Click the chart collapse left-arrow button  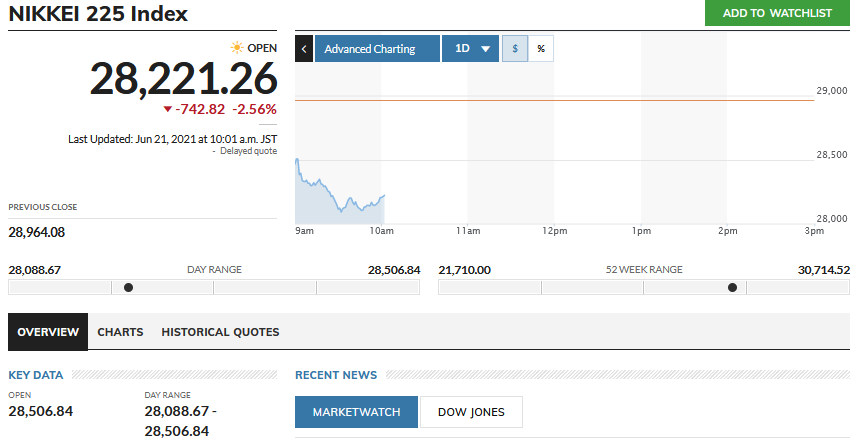tap(304, 49)
